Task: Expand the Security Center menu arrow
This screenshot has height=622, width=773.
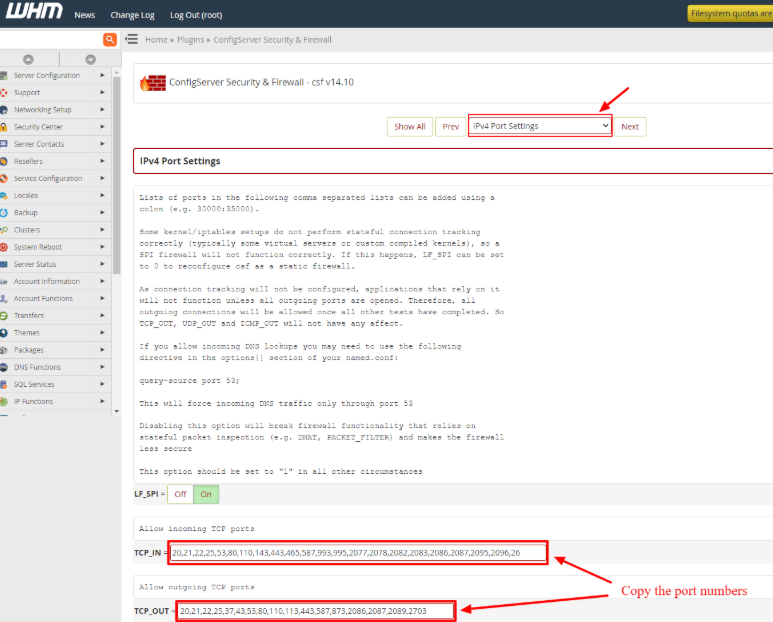Action: (x=103, y=127)
